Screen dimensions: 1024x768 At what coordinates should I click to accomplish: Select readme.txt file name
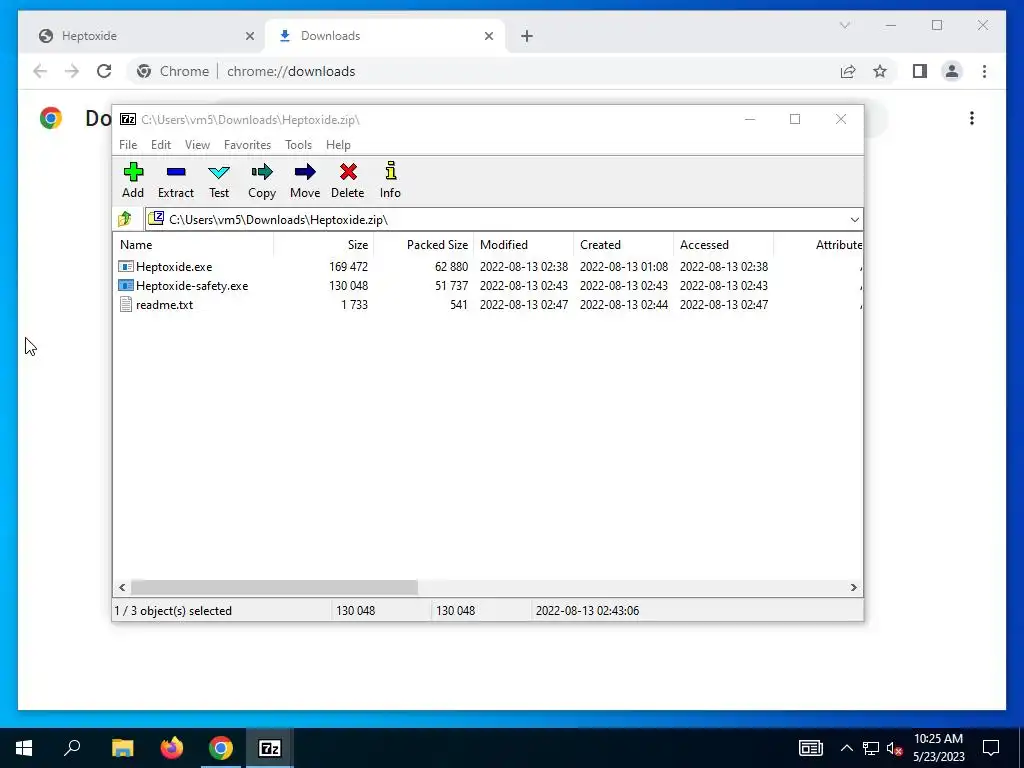click(x=165, y=304)
